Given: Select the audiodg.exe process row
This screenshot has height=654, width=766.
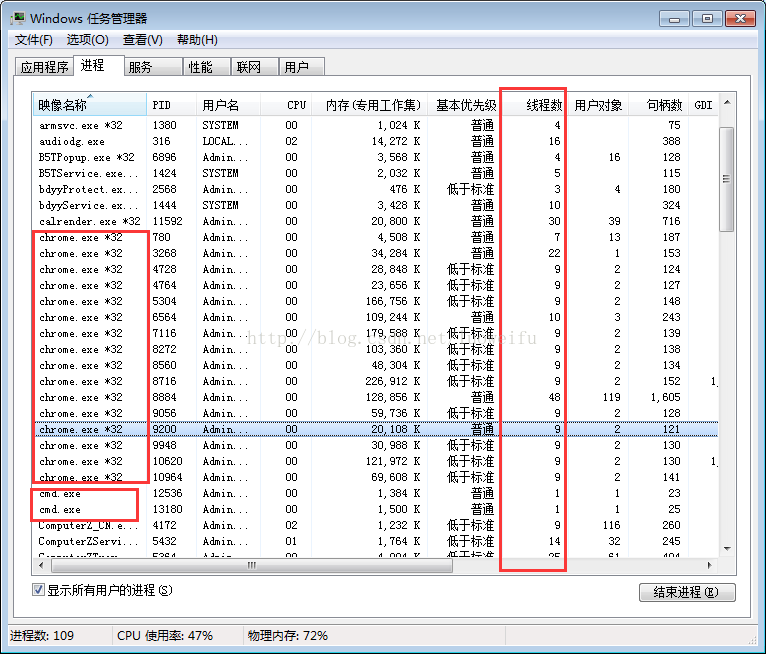Looking at the screenshot, I should 376,141.
